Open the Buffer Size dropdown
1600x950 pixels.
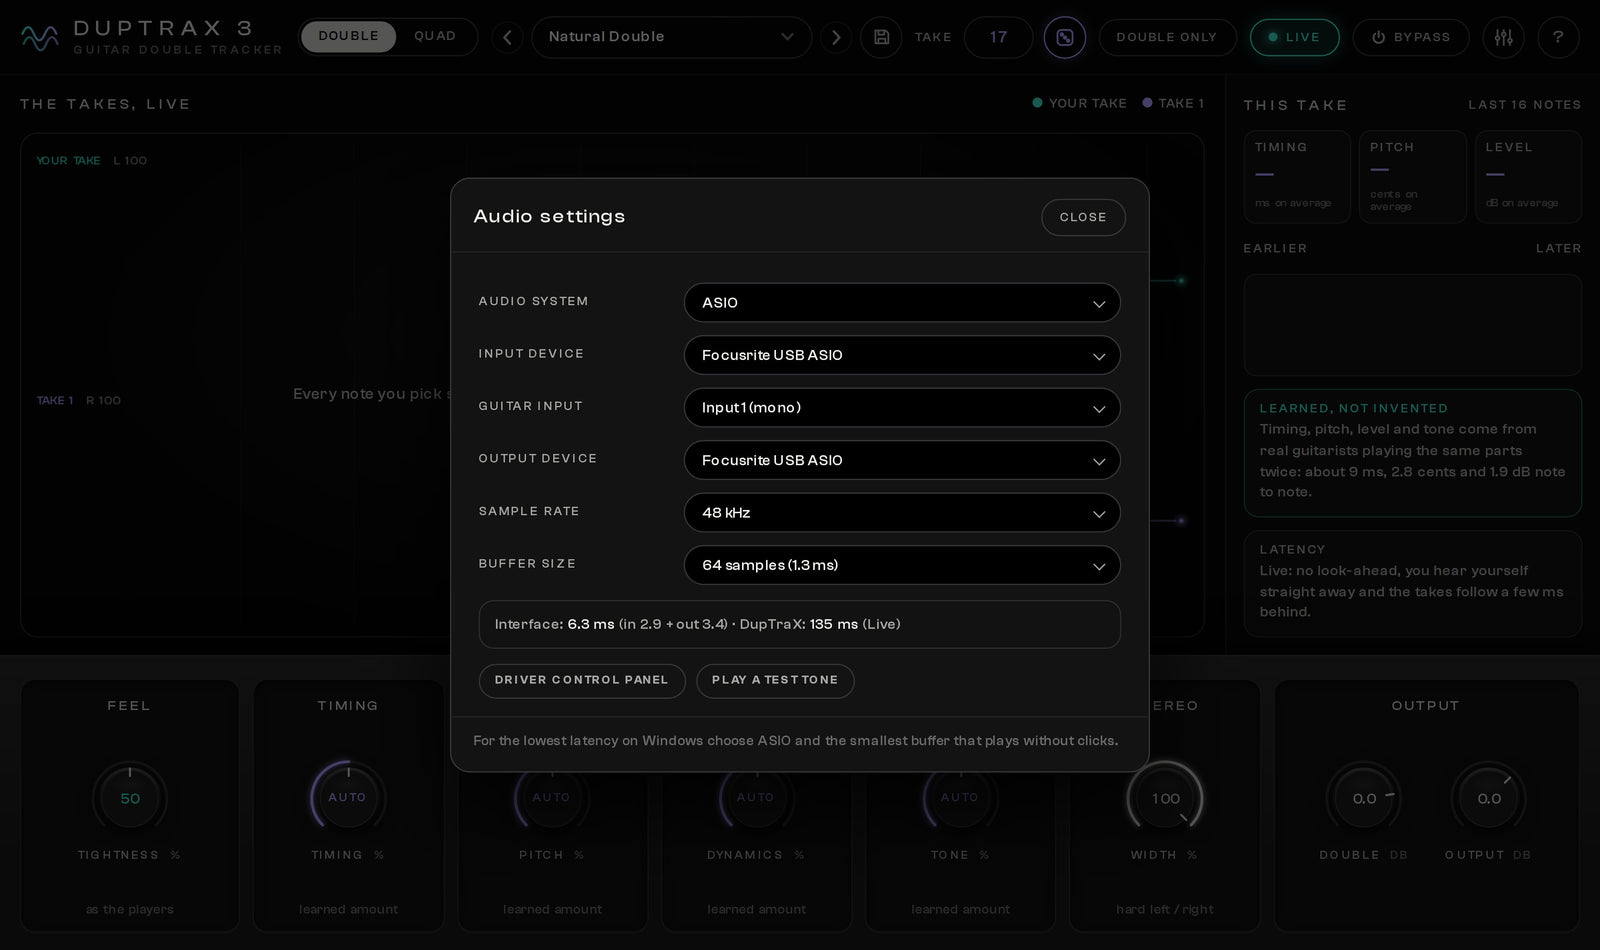pos(902,565)
